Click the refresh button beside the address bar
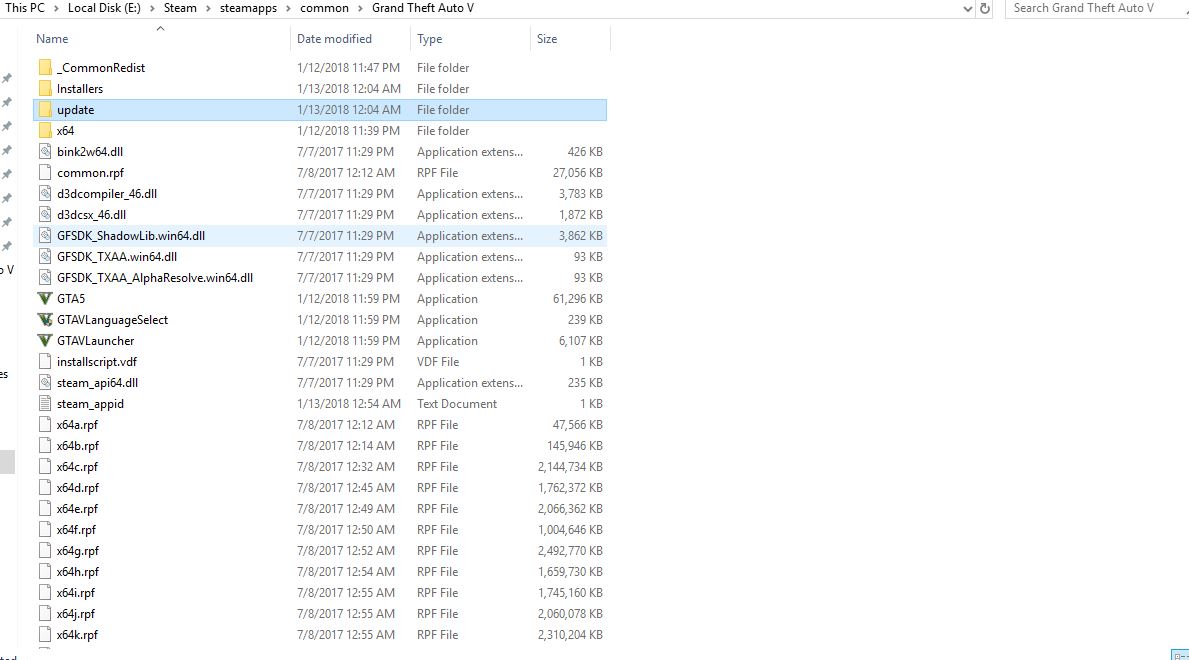 [985, 8]
